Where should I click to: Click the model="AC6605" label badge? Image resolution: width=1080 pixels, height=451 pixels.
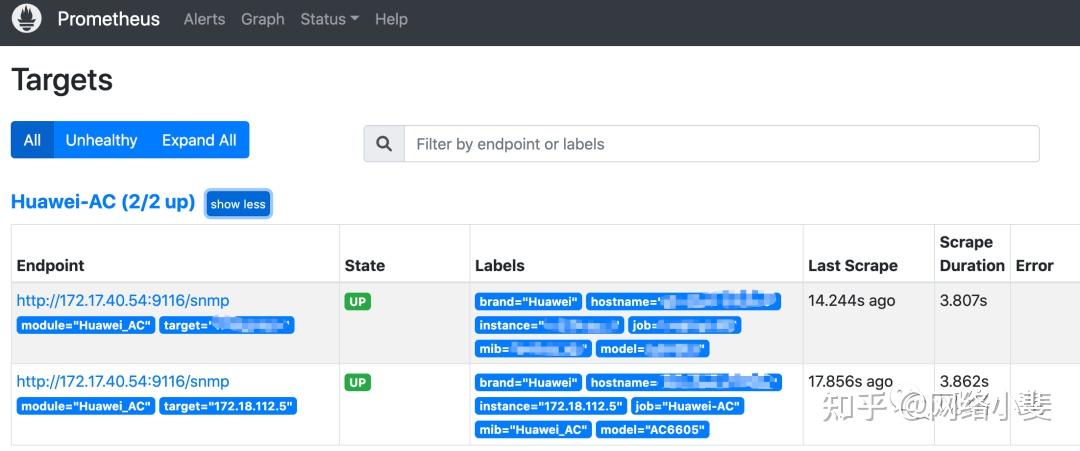point(652,430)
